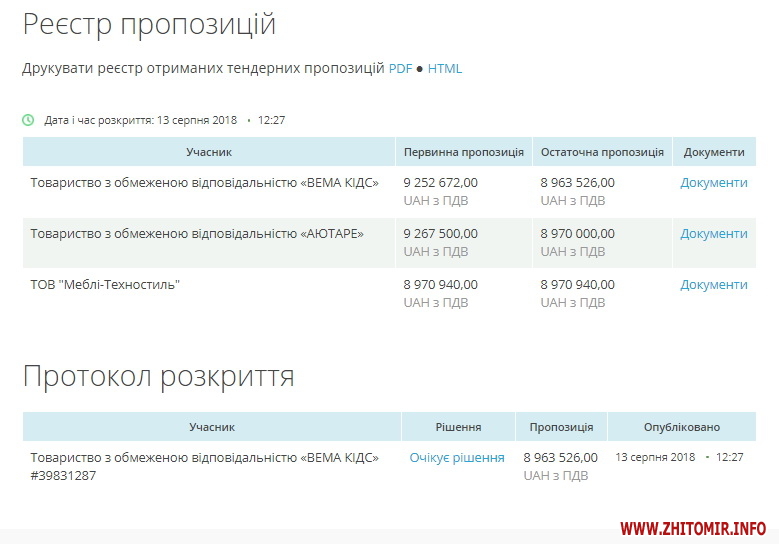Image resolution: width=779 pixels, height=544 pixels.
Task: Click the Первинна пропозиція column header
Action: pyautogui.click(x=463, y=152)
